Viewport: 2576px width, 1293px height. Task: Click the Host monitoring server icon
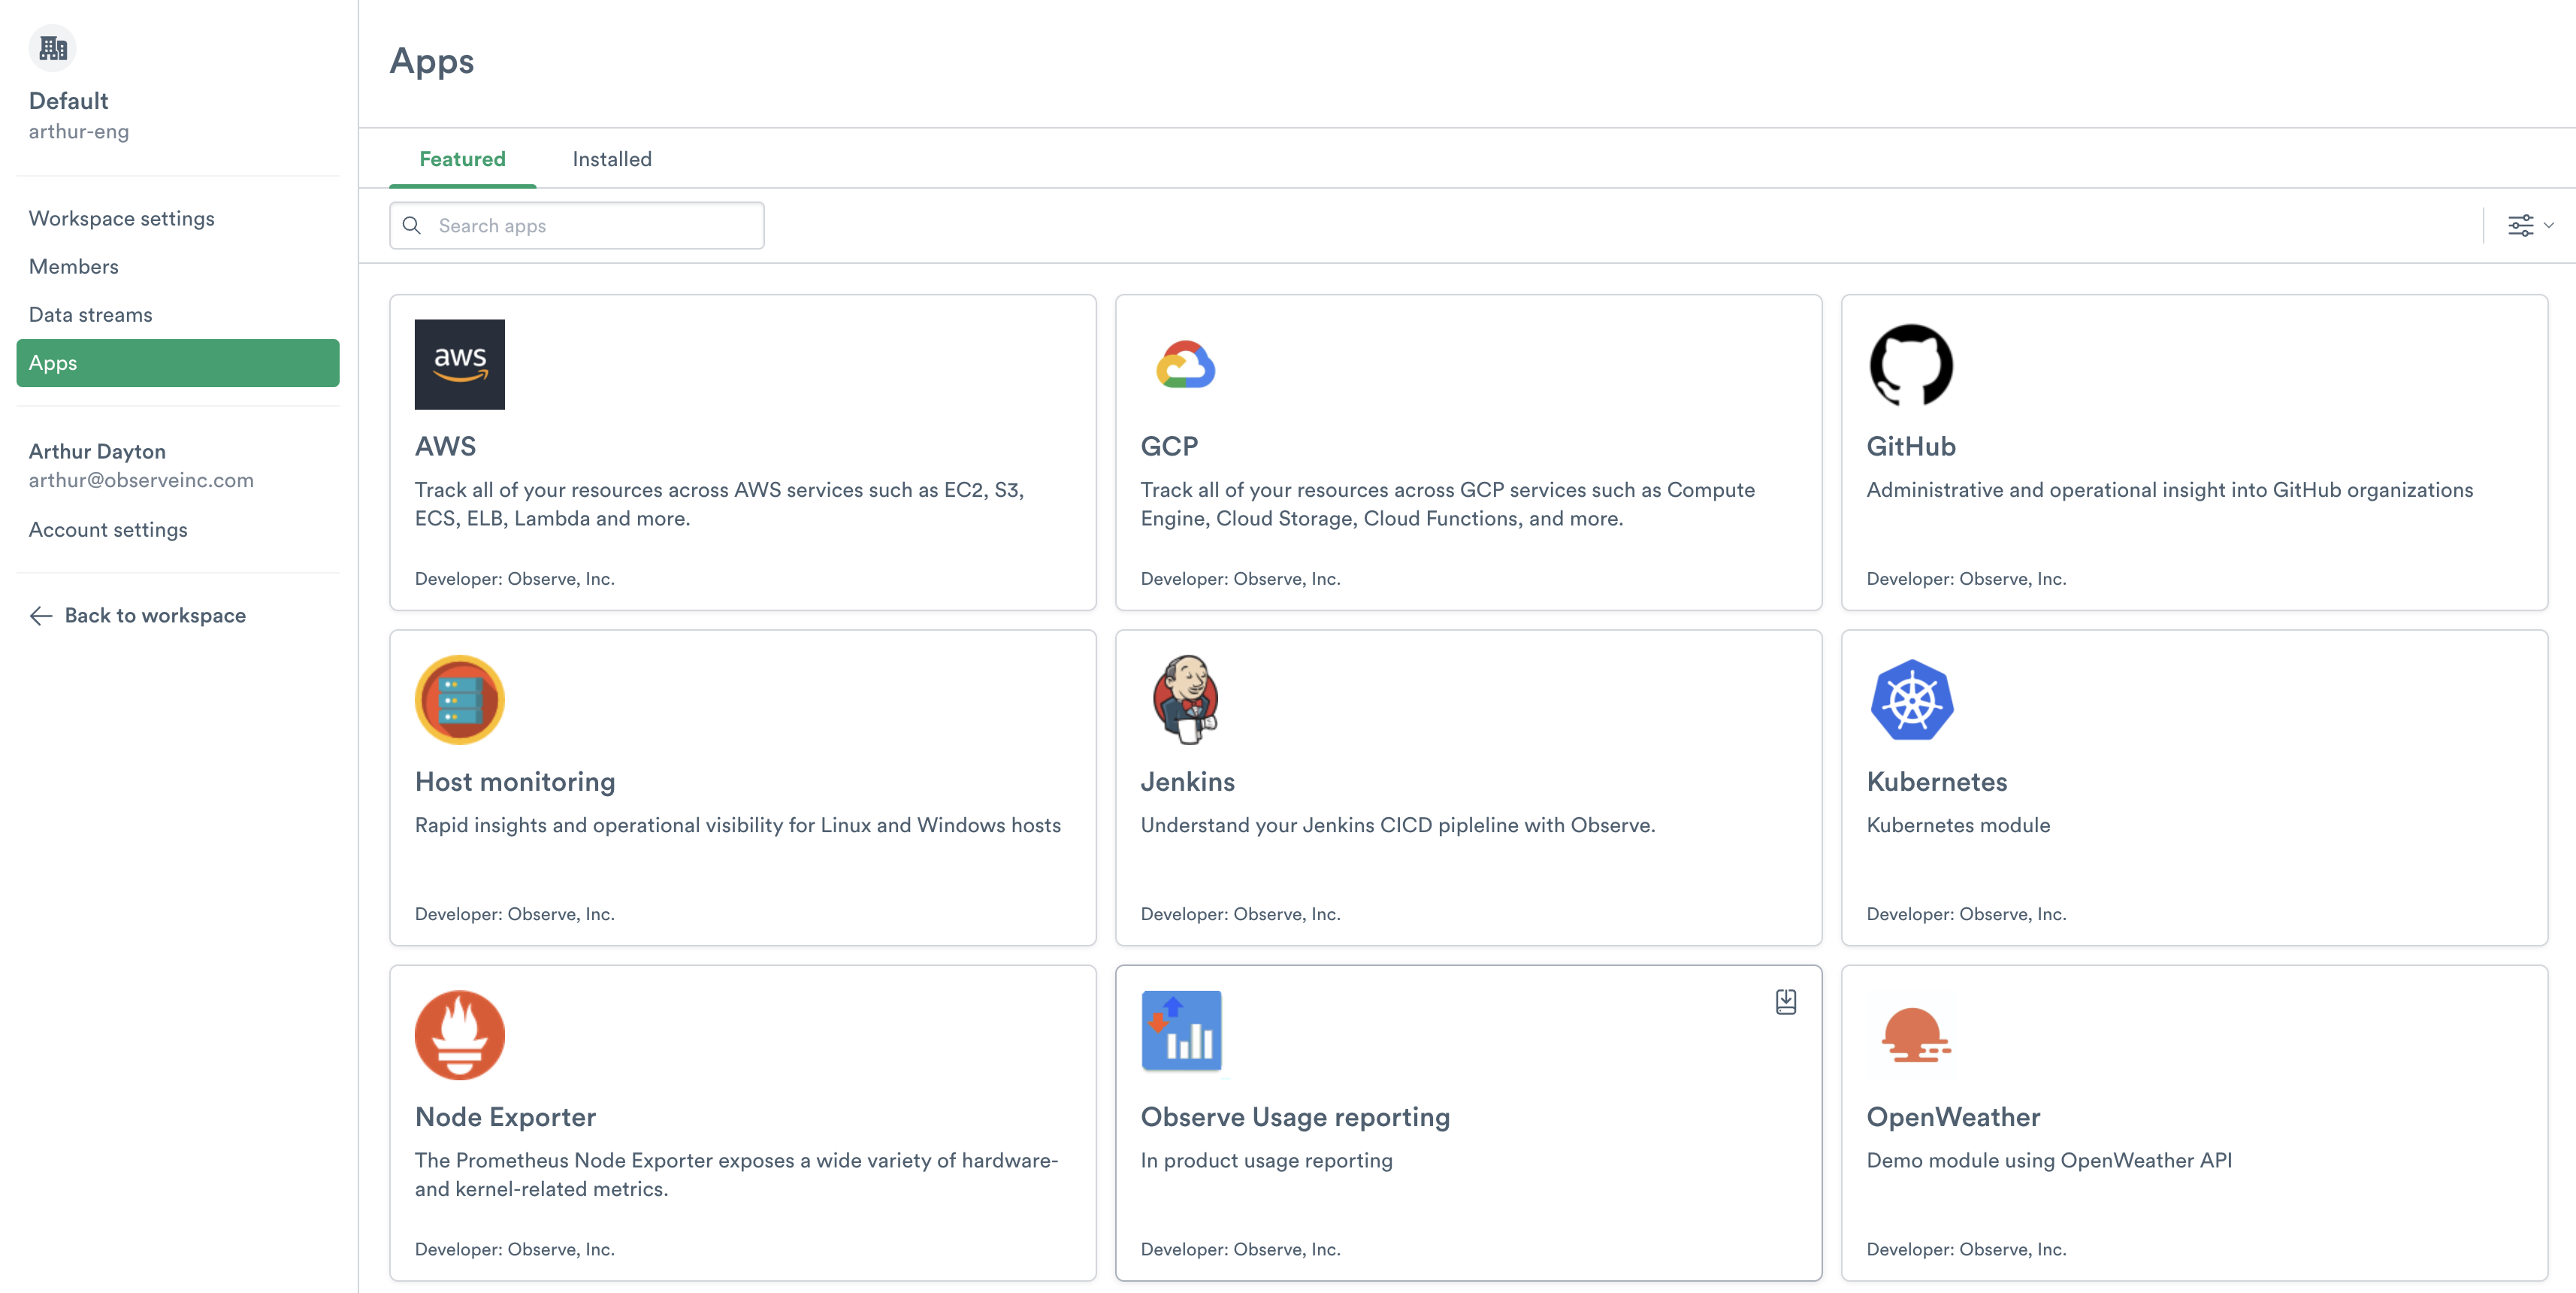(459, 699)
